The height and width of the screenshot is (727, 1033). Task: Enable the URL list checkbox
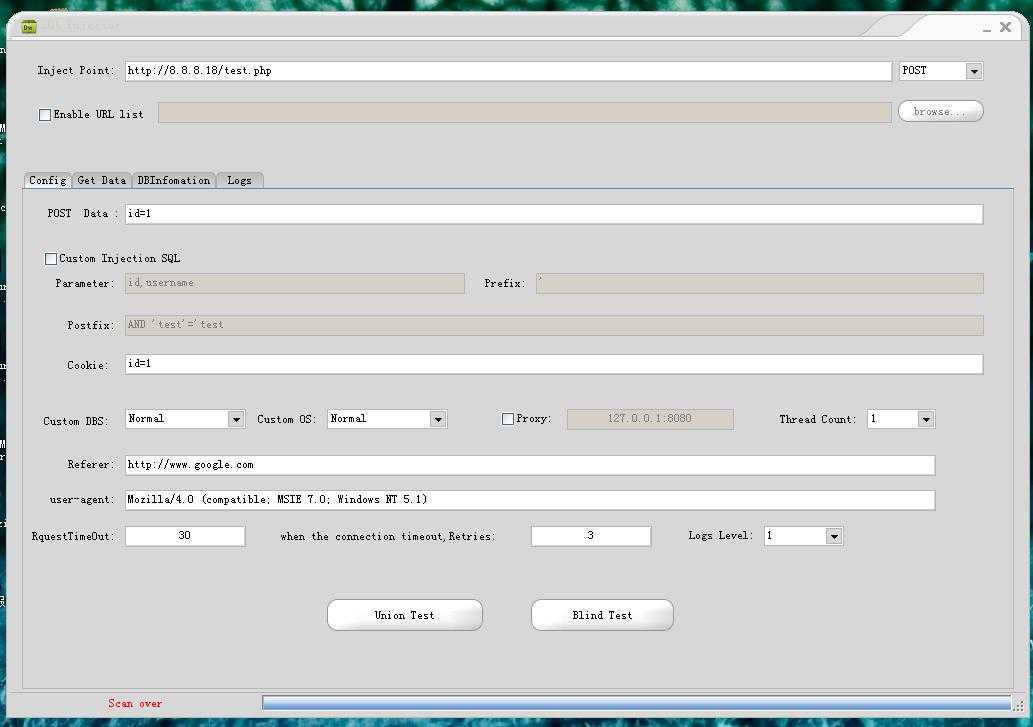[45, 115]
